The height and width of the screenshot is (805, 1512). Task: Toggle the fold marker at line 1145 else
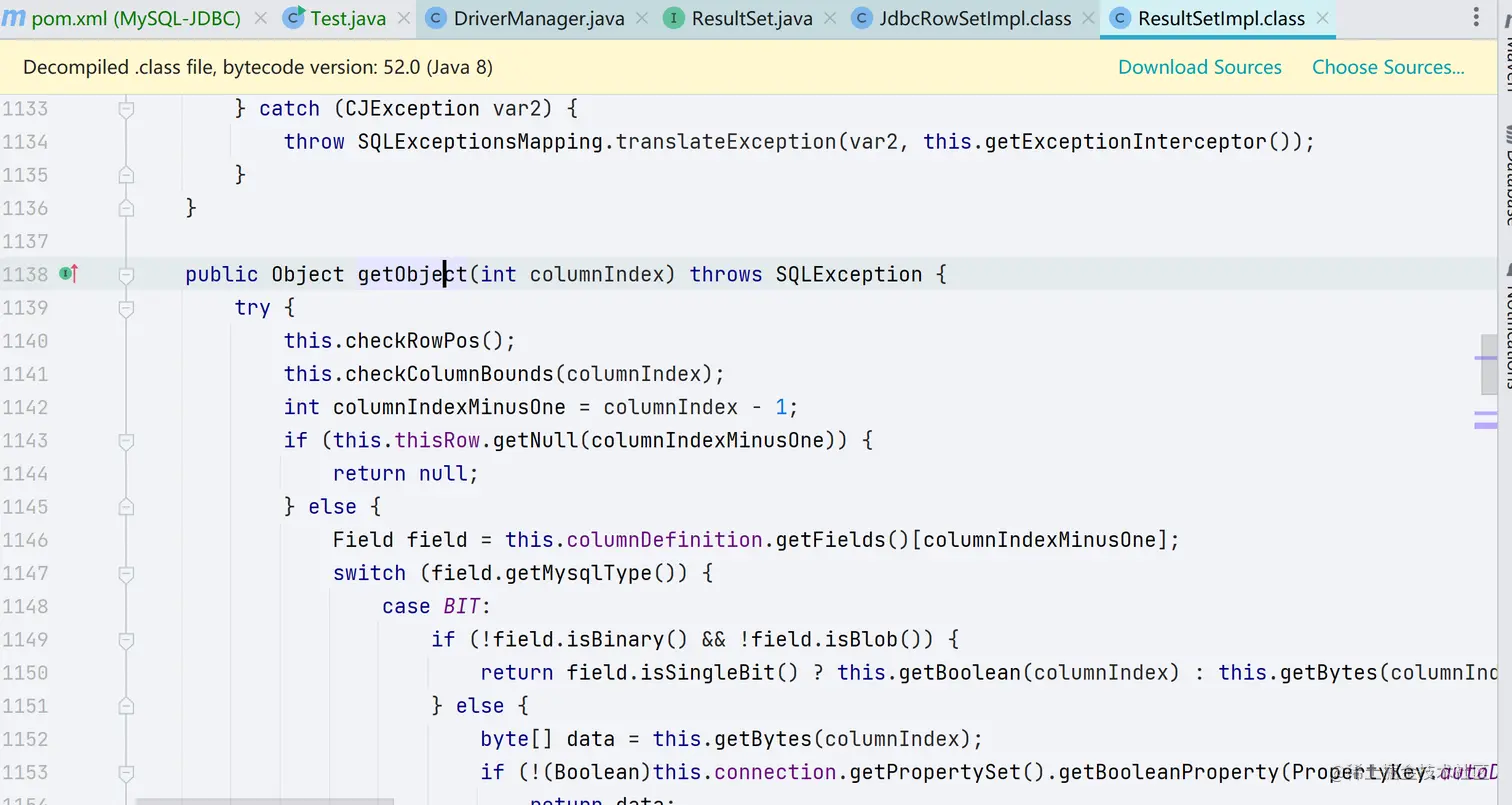(126, 505)
